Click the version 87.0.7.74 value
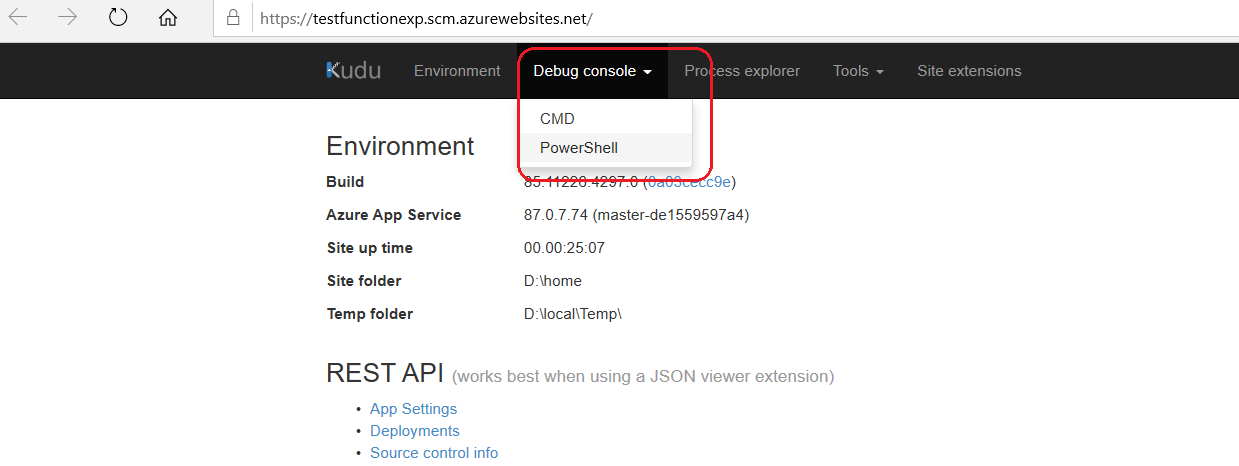This screenshot has height=466, width=1239. click(636, 215)
